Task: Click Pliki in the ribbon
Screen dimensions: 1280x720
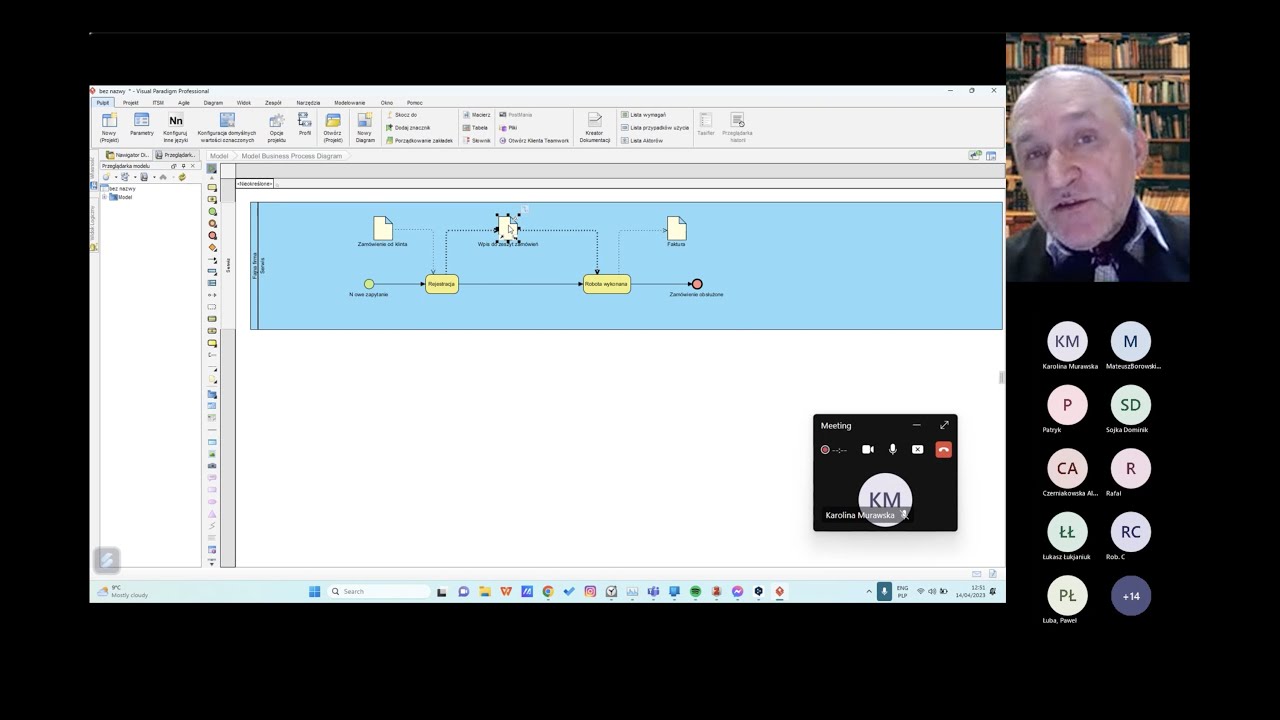Action: click(508, 128)
